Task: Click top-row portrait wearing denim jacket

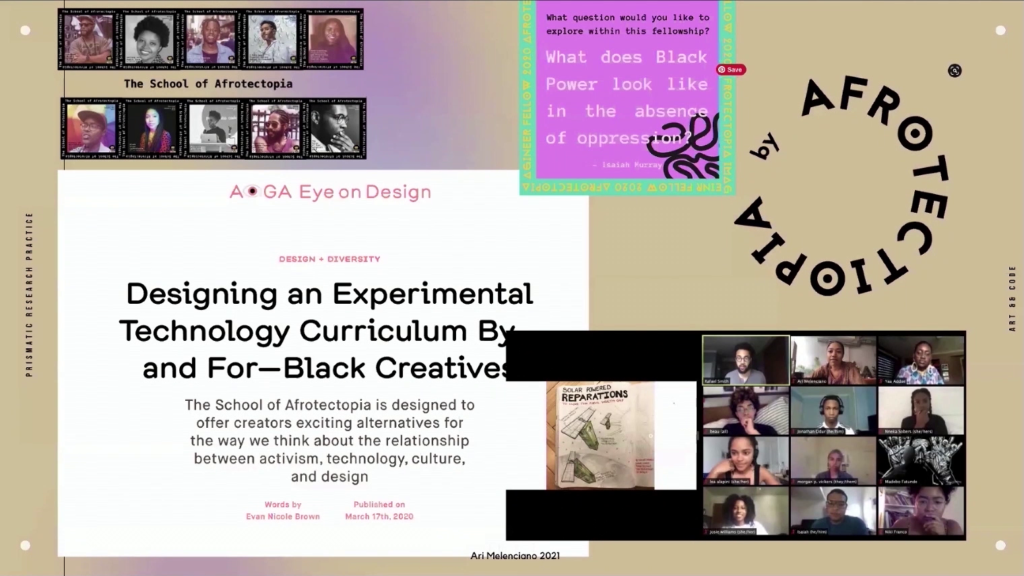Action: pos(210,39)
